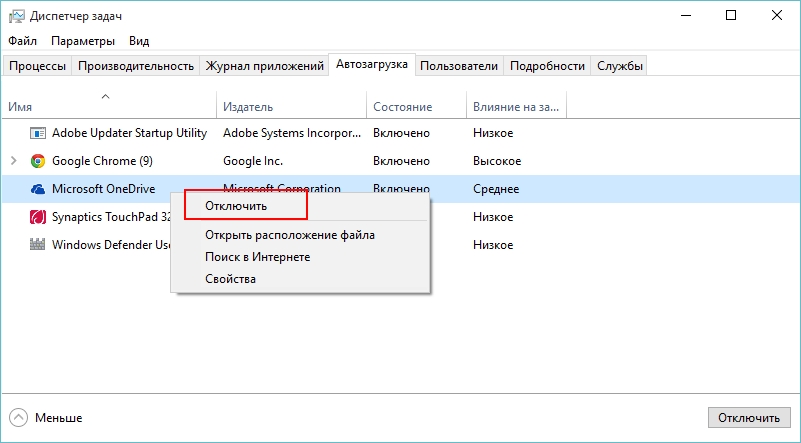The height and width of the screenshot is (443, 801).
Task: Sort by the Влияние на за... column header
Action: pos(516,105)
